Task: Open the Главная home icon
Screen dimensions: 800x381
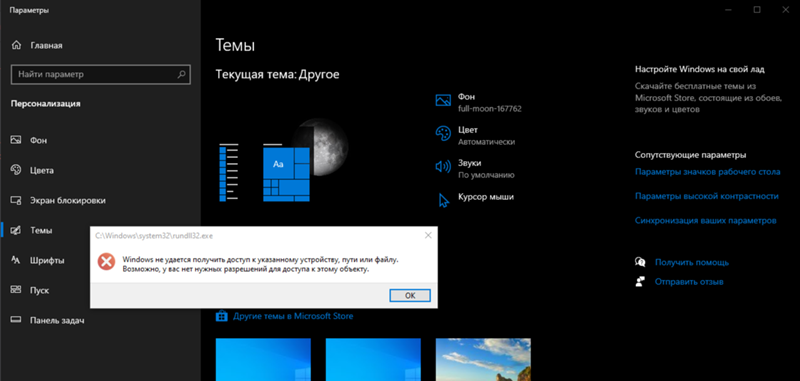Action: 16,45
